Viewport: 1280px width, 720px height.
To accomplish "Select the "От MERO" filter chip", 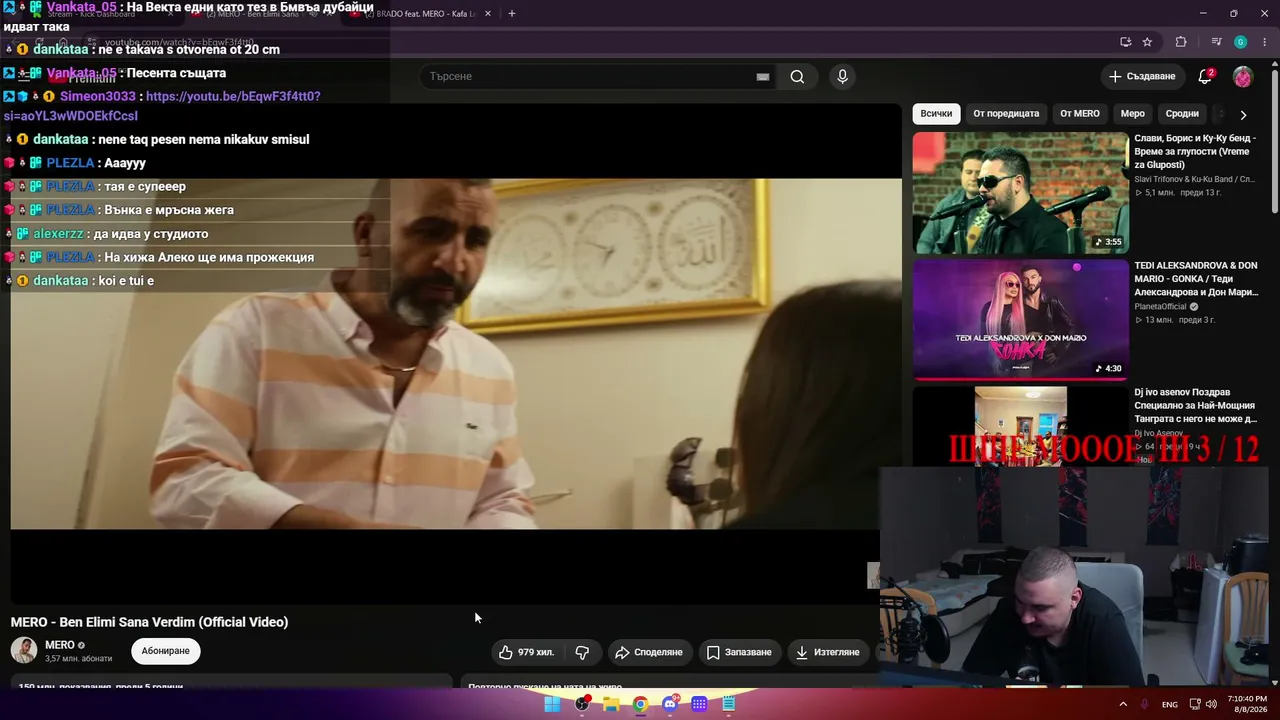I will pos(1080,114).
